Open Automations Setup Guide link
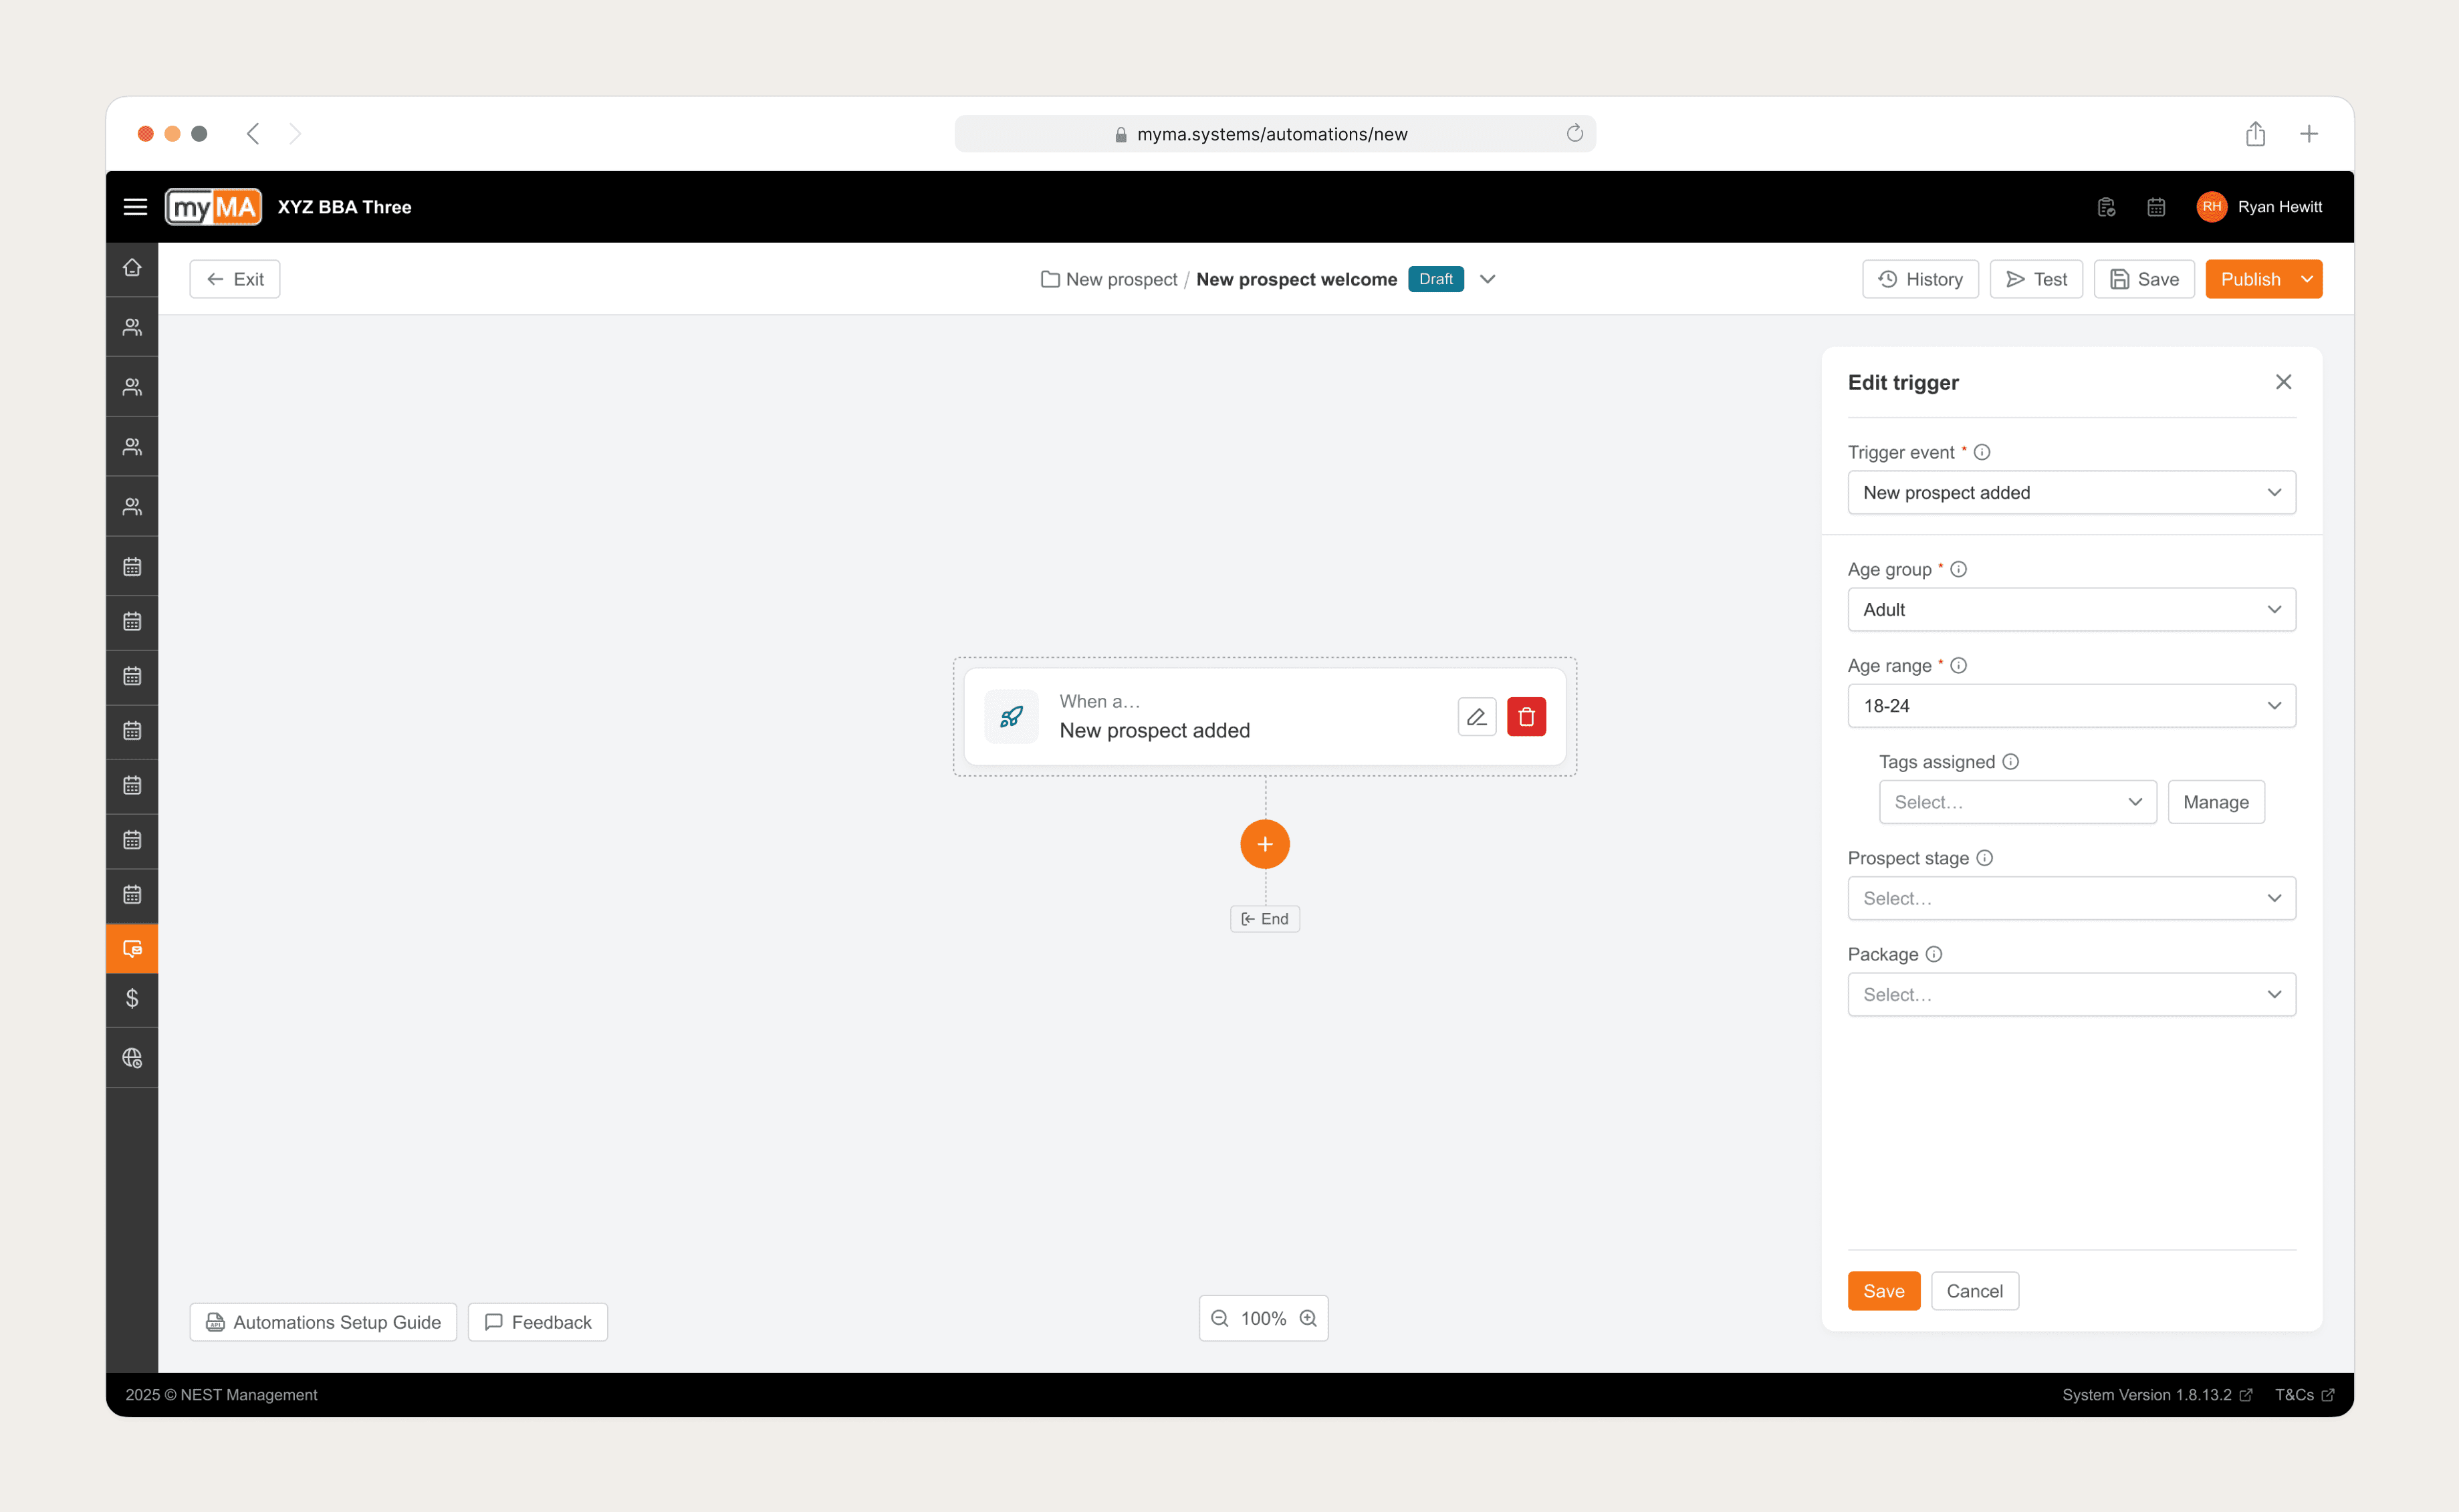This screenshot has width=2459, height=1512. pos(323,1322)
